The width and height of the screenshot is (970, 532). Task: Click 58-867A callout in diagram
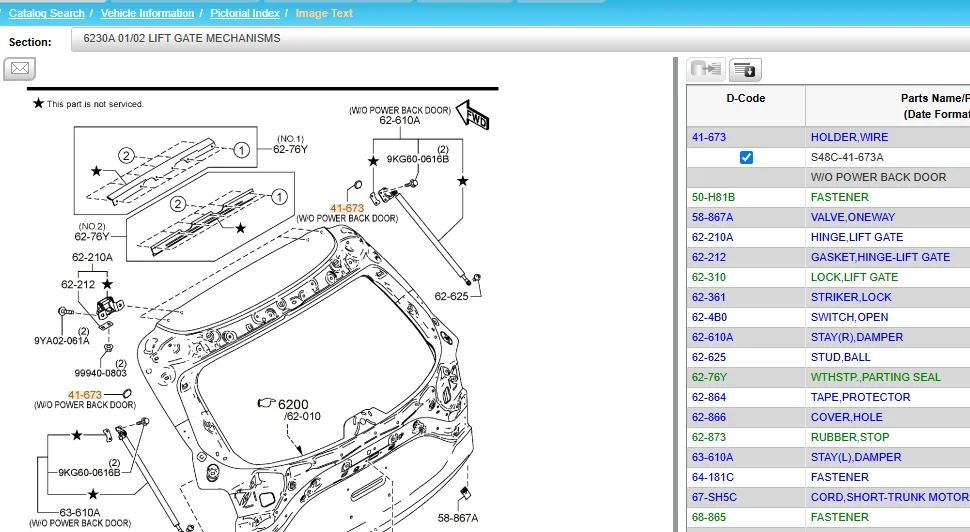point(458,518)
